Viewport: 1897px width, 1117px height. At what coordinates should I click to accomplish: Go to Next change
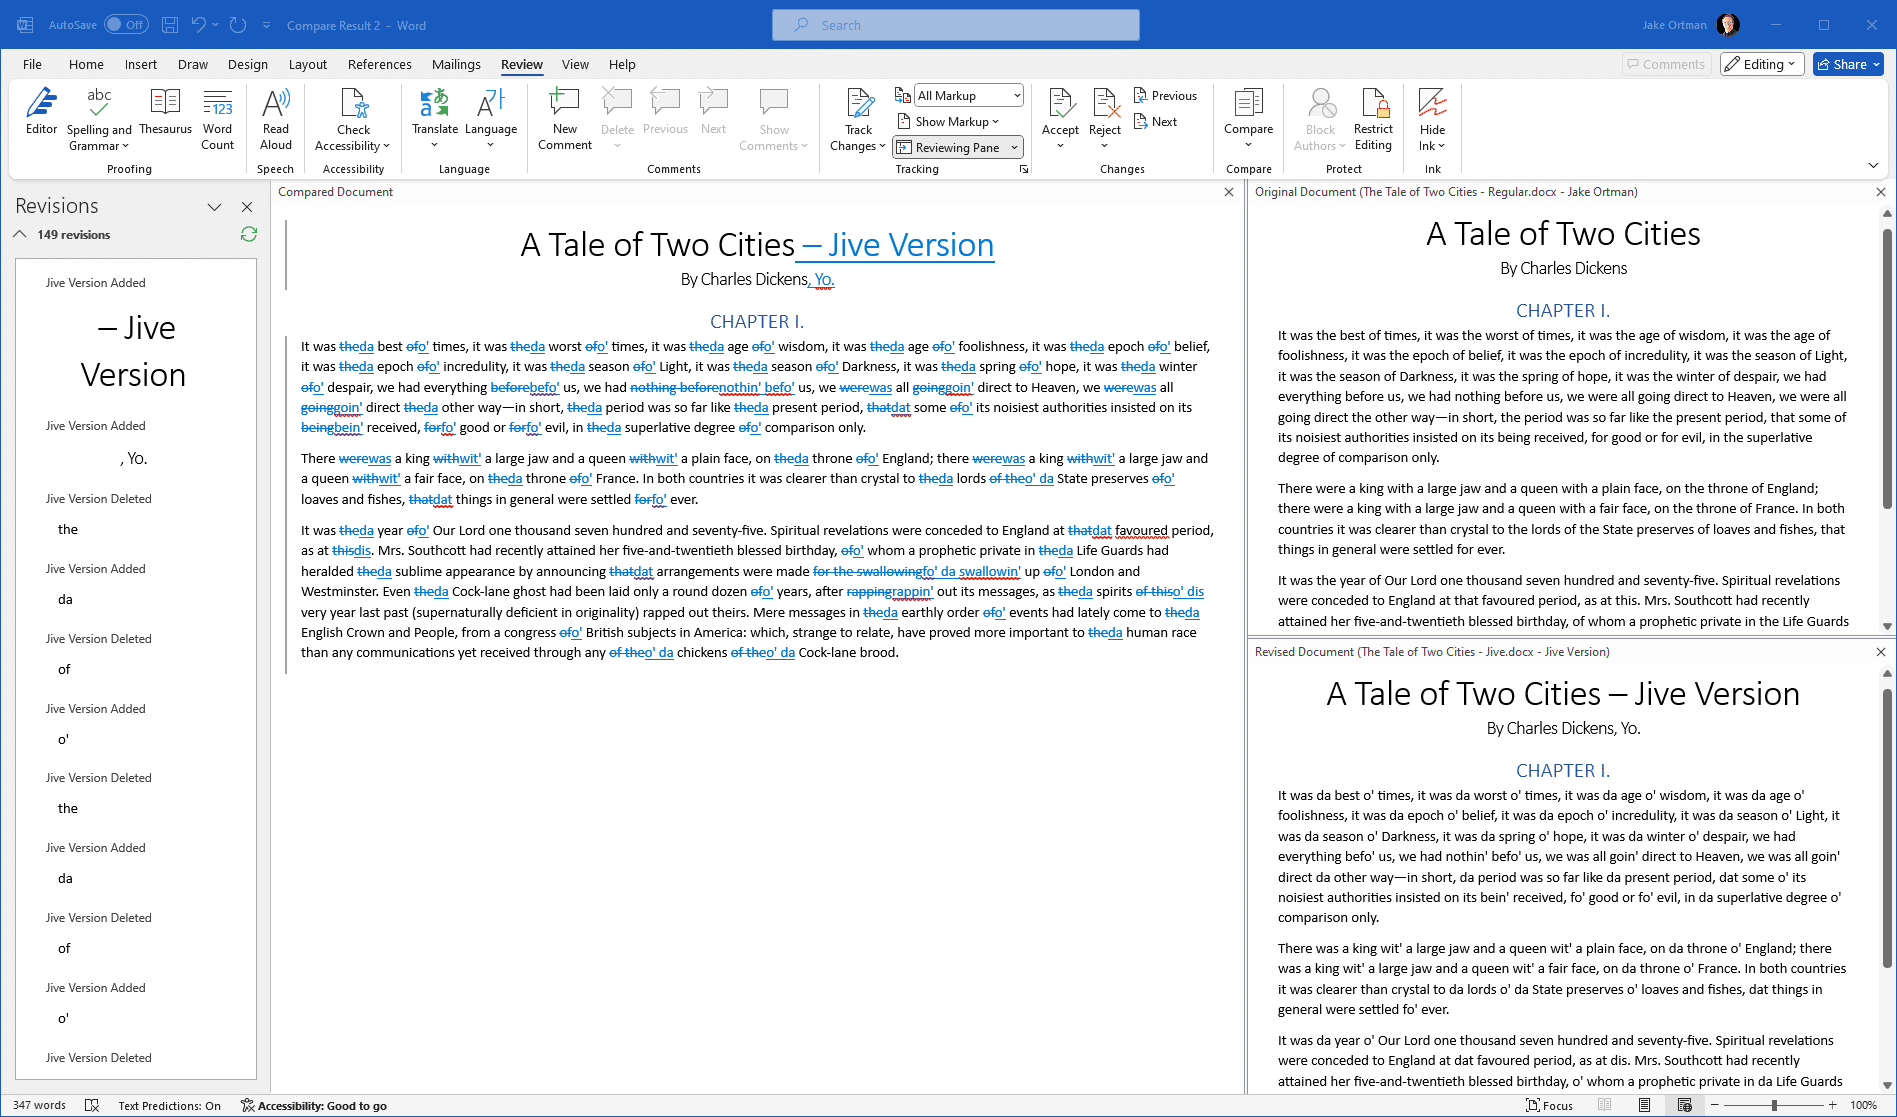1156,122
